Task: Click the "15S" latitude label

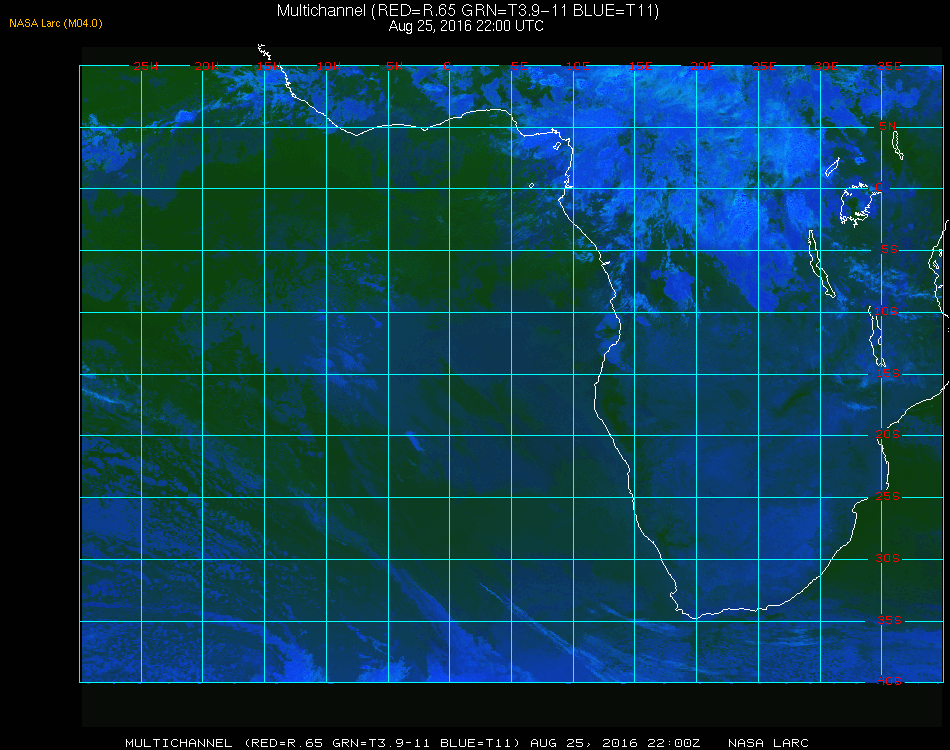Action: coord(888,373)
